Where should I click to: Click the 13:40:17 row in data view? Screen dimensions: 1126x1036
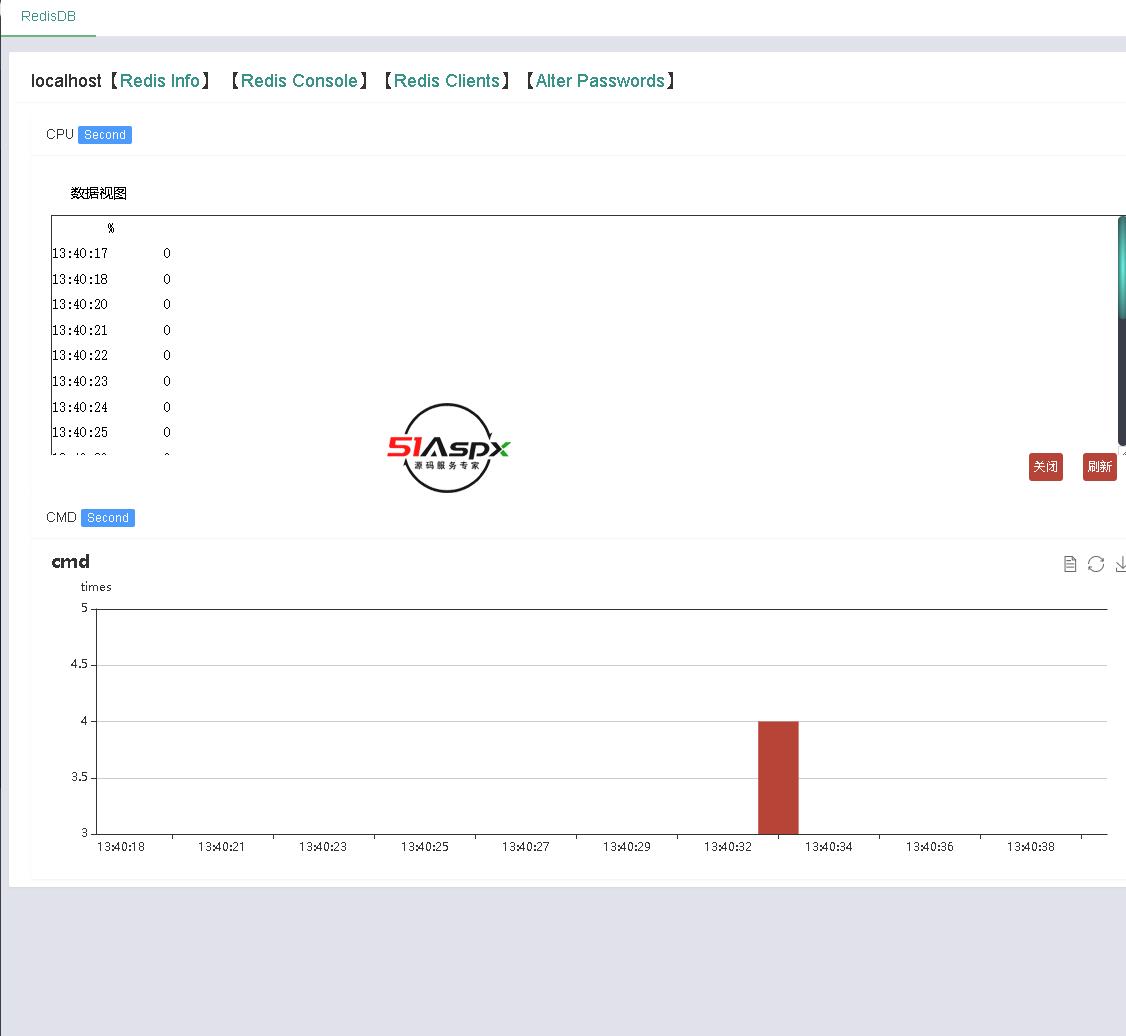80,254
